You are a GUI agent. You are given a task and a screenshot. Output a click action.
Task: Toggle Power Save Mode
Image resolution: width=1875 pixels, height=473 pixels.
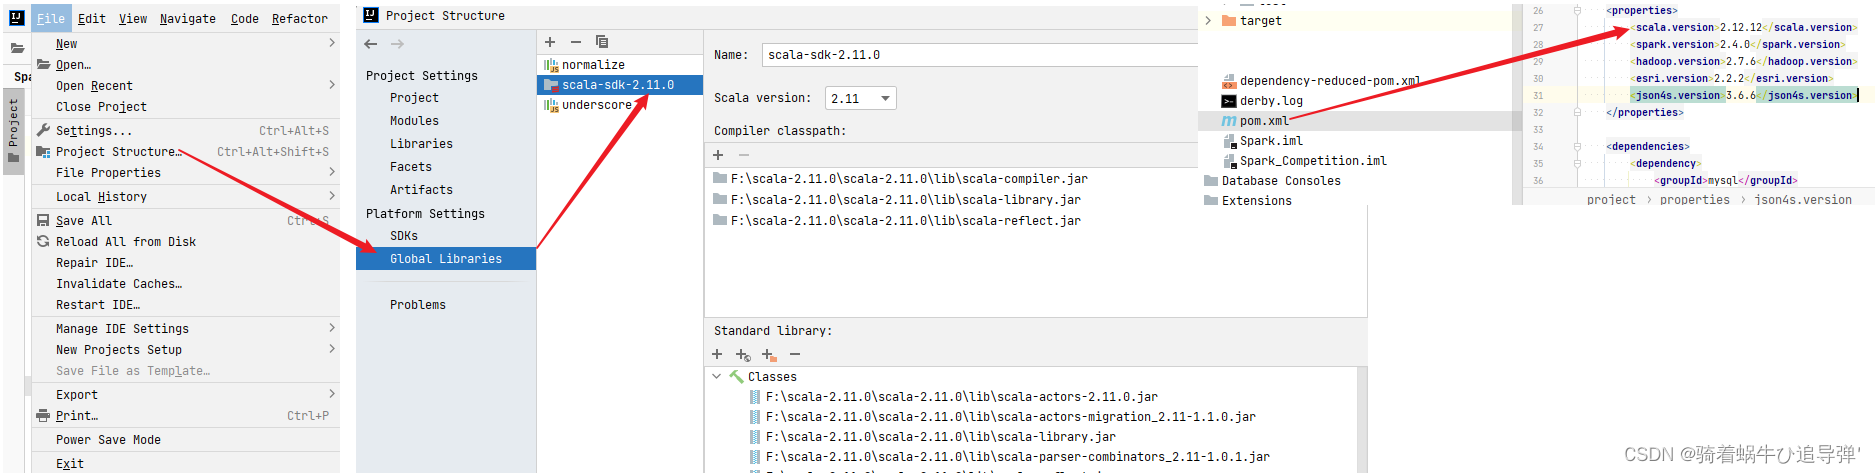click(x=108, y=440)
